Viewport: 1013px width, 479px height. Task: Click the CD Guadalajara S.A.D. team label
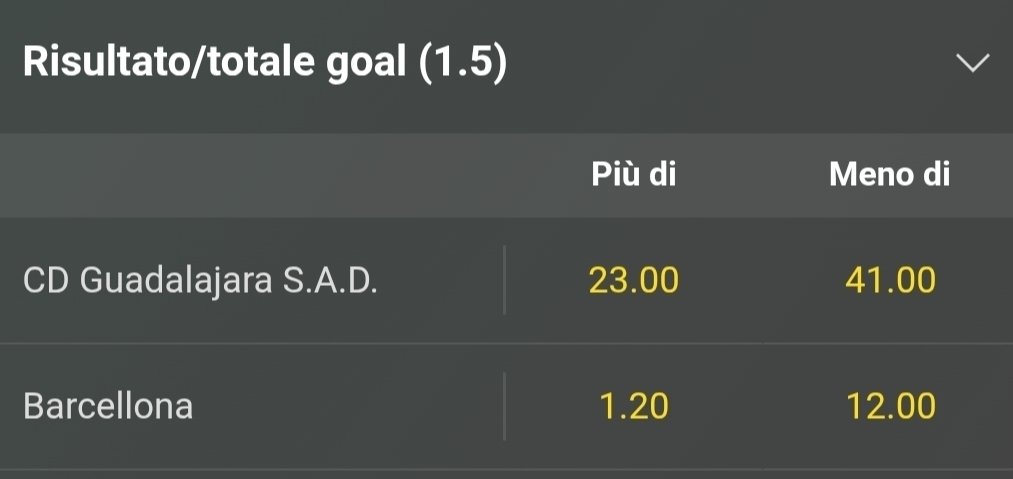pos(200,281)
